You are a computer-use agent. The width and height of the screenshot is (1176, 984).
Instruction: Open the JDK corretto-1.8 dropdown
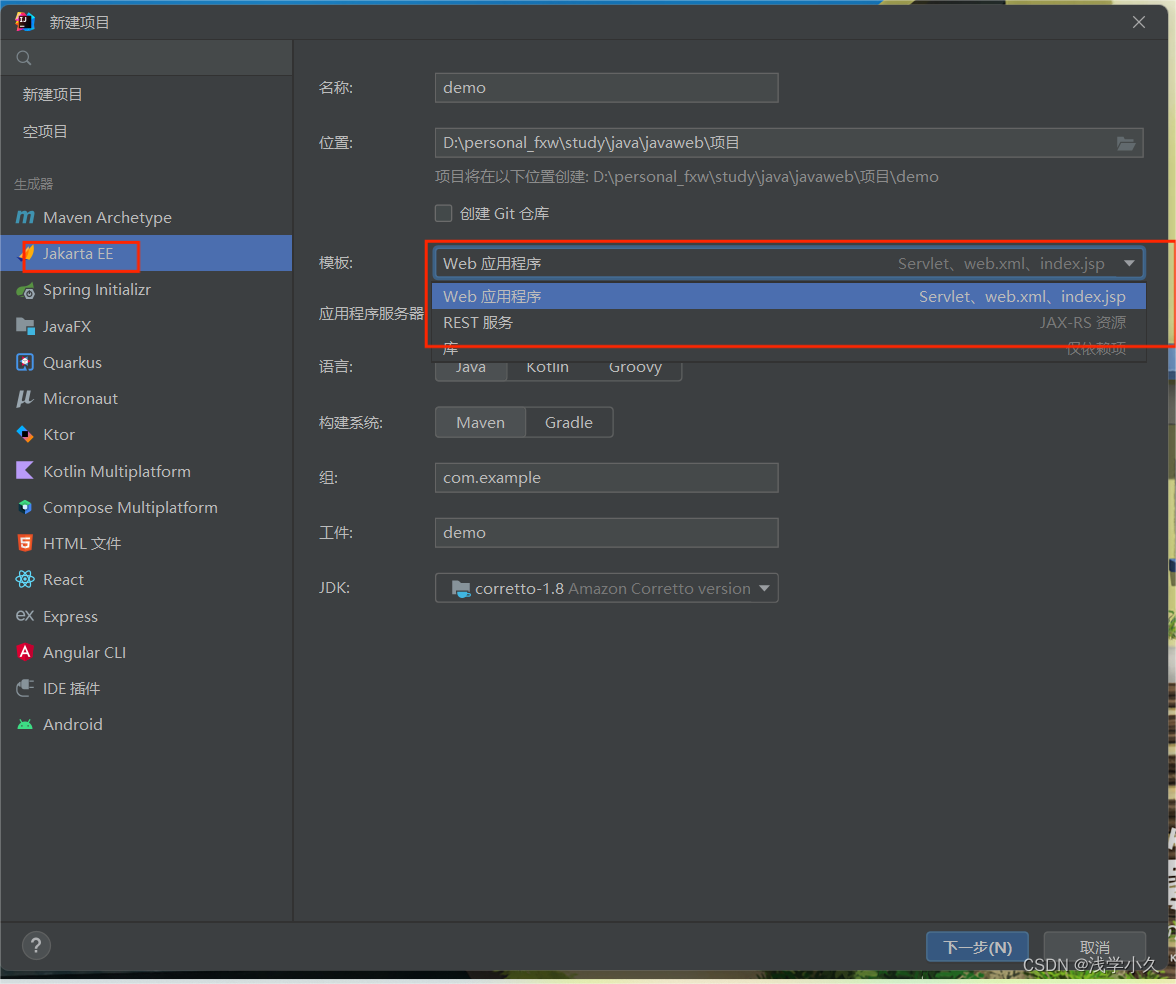(x=607, y=588)
